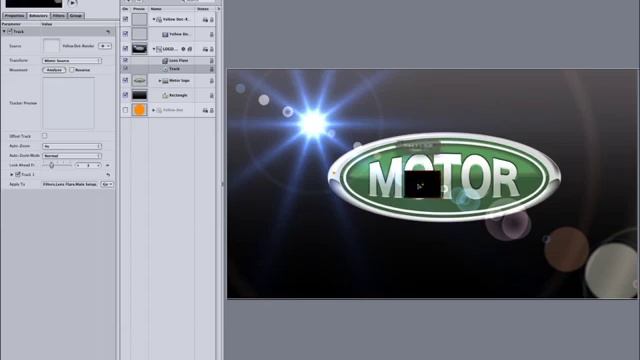Click inside the Tracker Preview area
640x360 pixels.
69,103
